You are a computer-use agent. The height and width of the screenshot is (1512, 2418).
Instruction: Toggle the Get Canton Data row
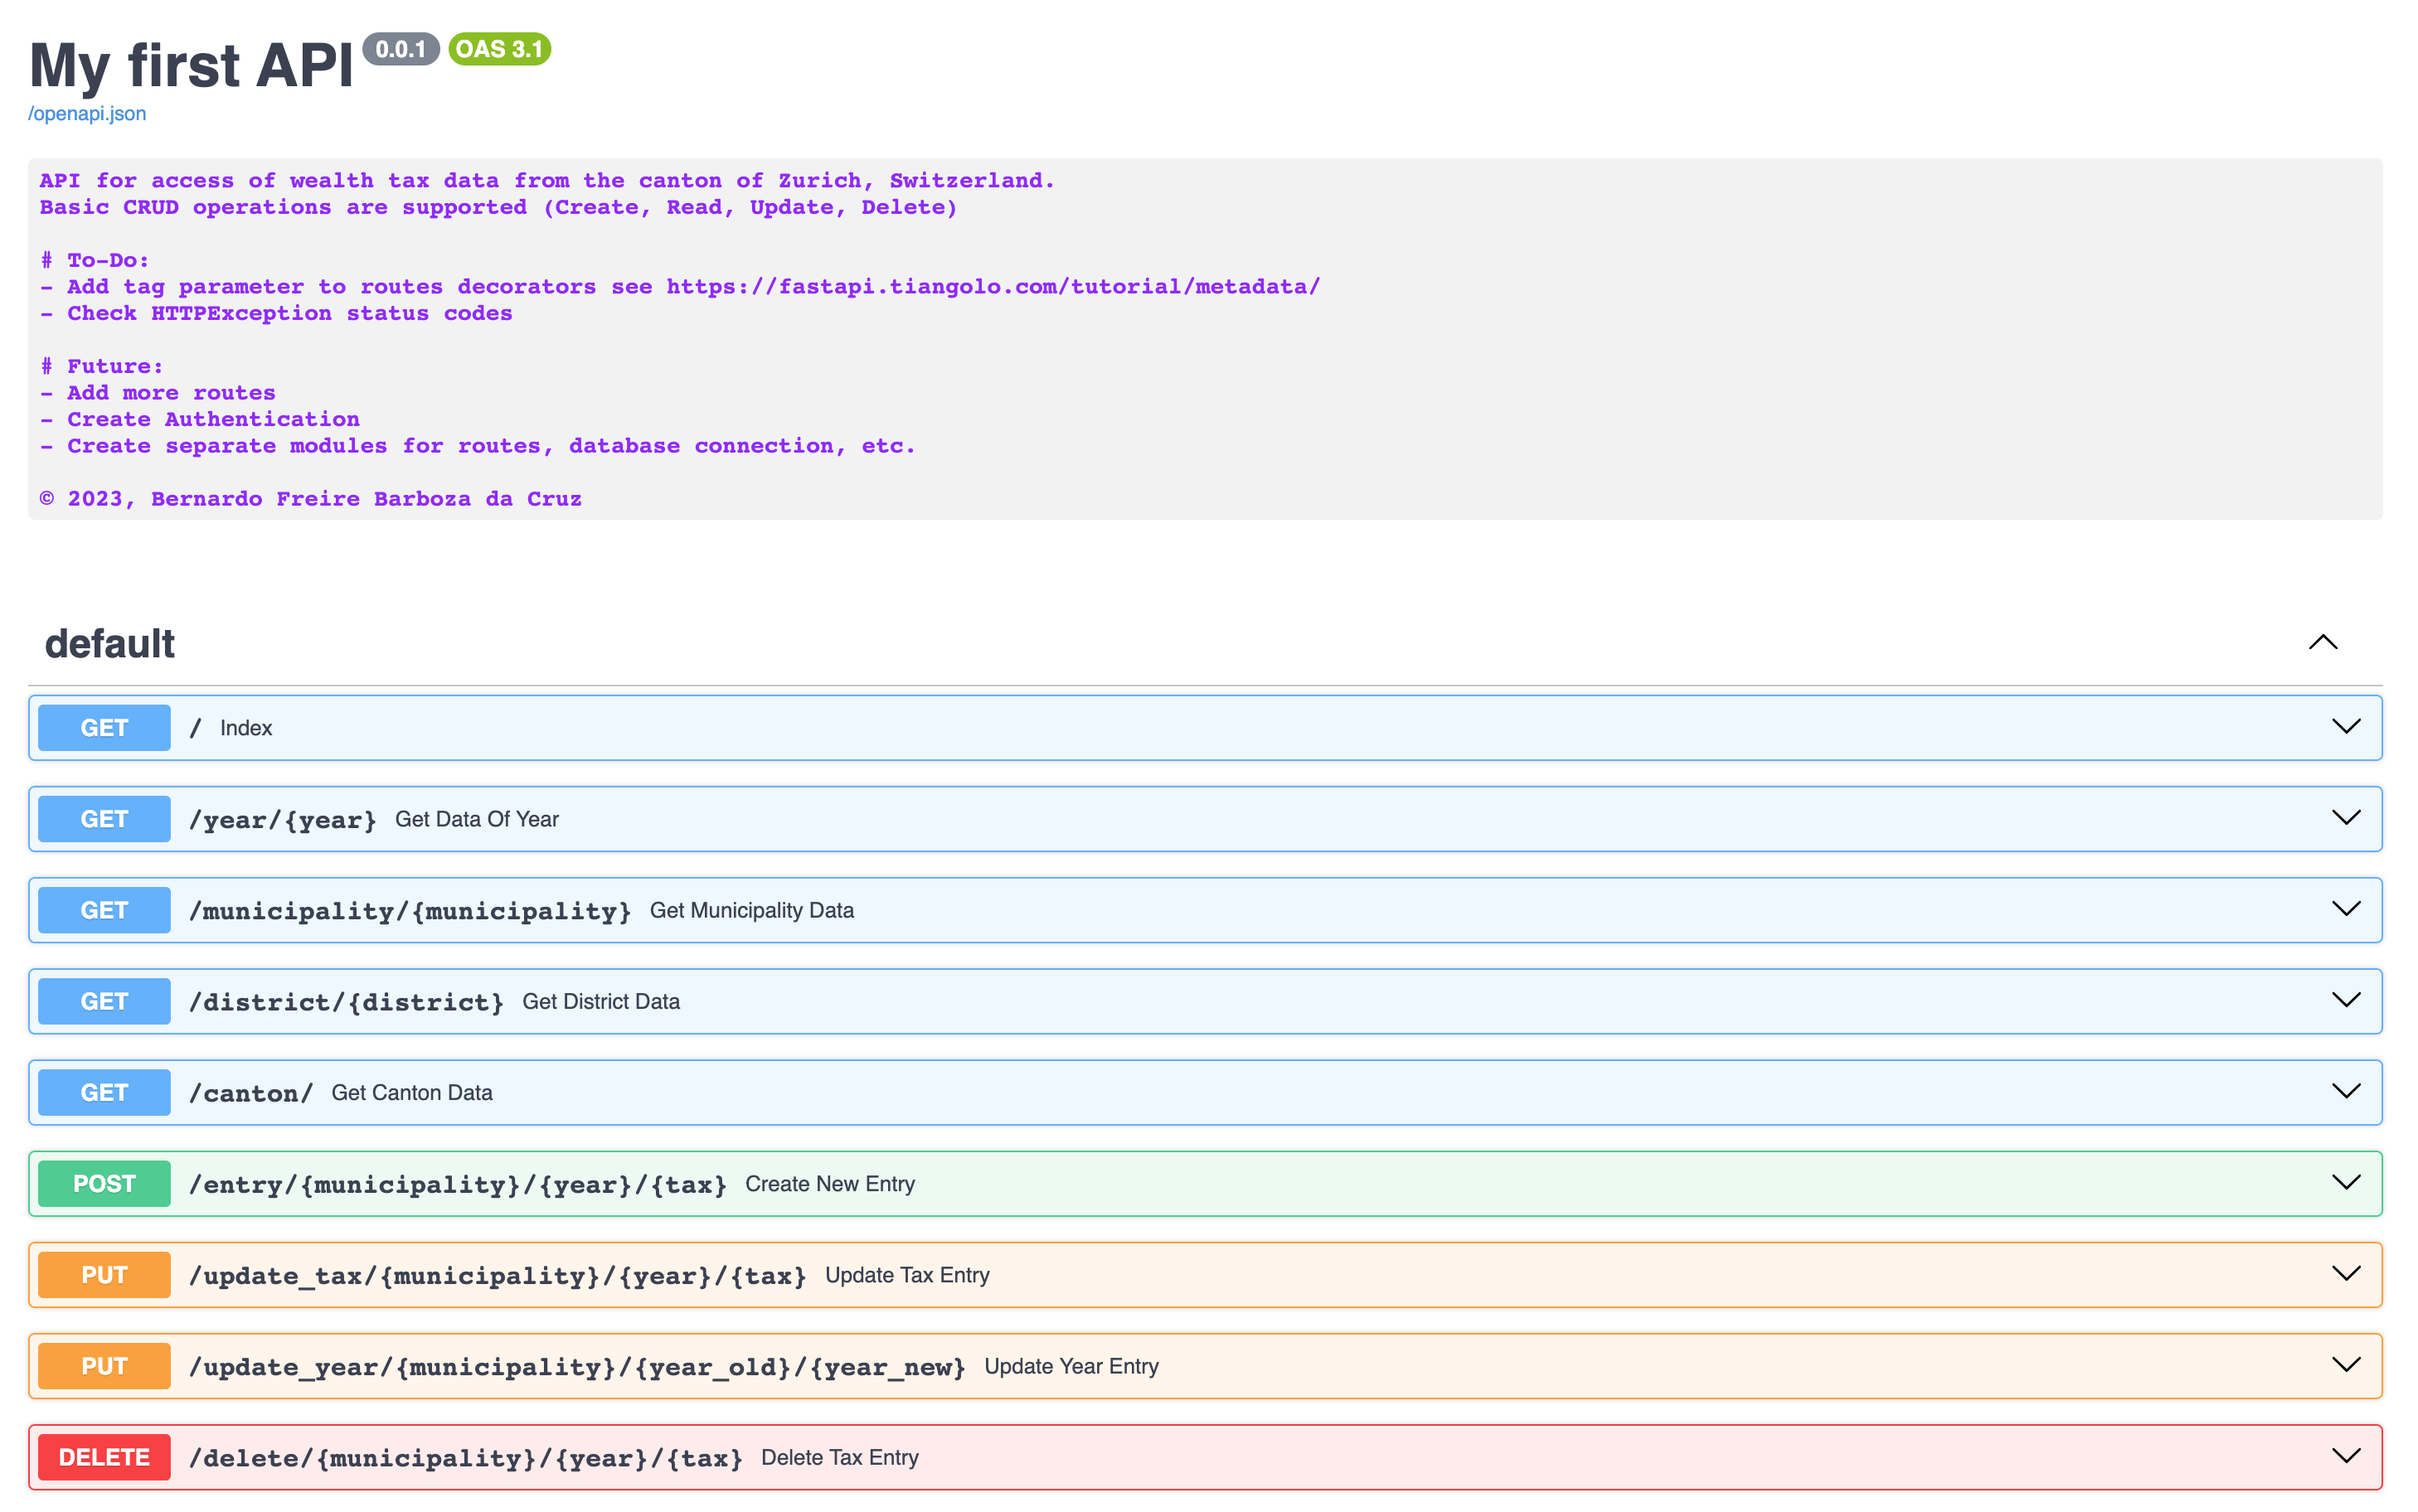pyautogui.click(x=2347, y=1092)
